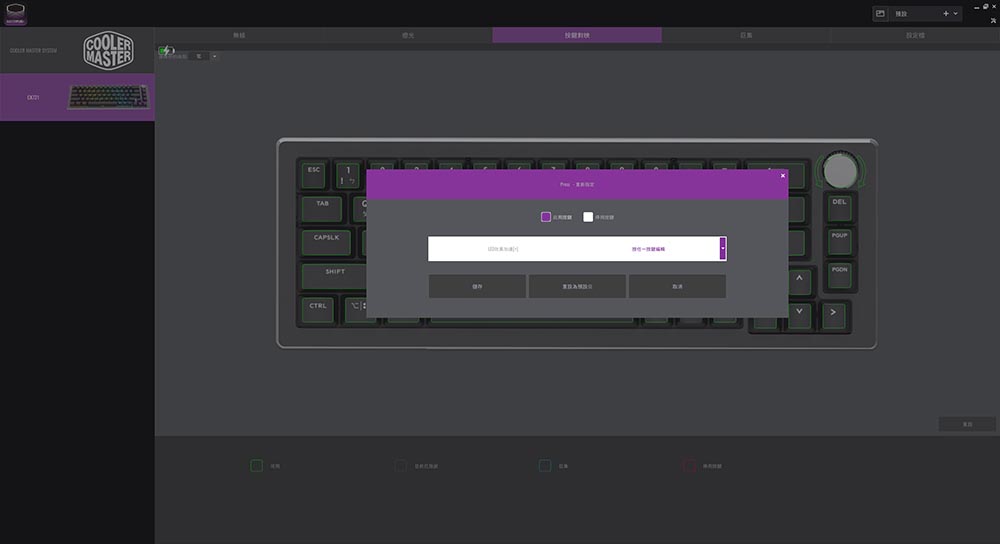Click the profile name field at top right

point(914,13)
